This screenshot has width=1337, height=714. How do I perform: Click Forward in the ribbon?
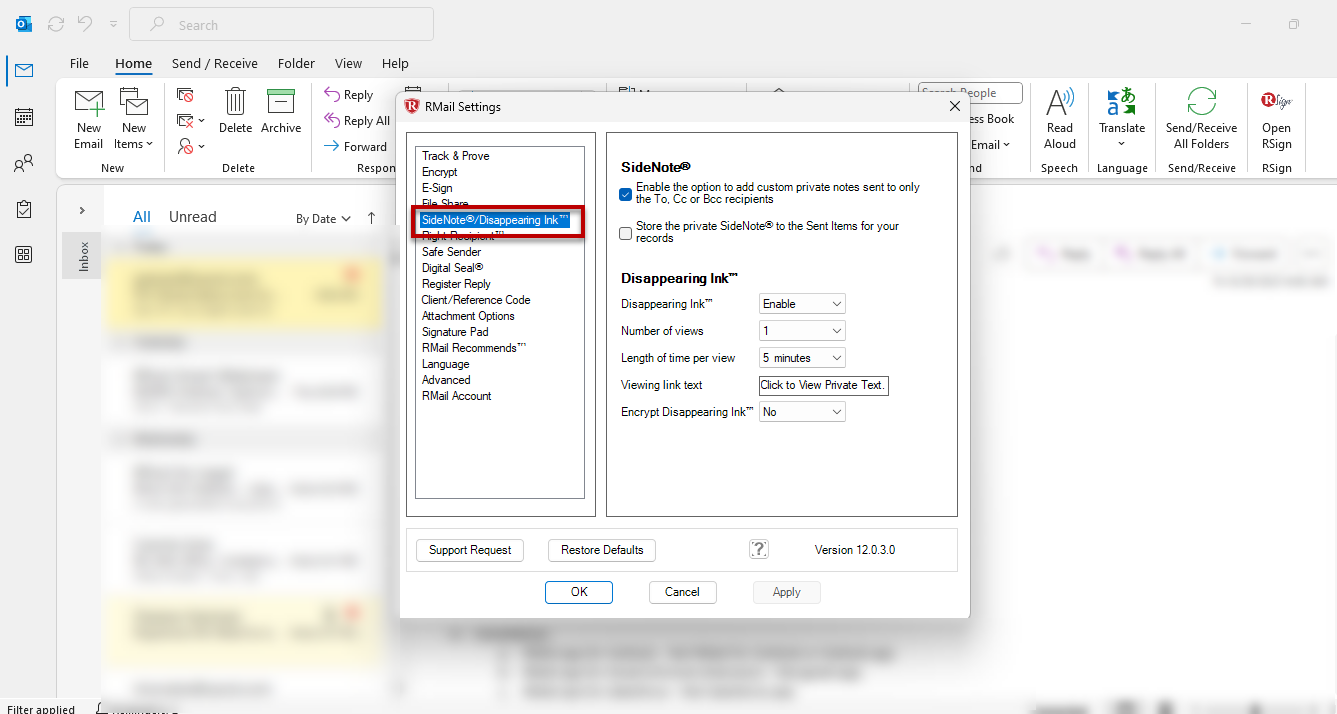pyautogui.click(x=356, y=146)
